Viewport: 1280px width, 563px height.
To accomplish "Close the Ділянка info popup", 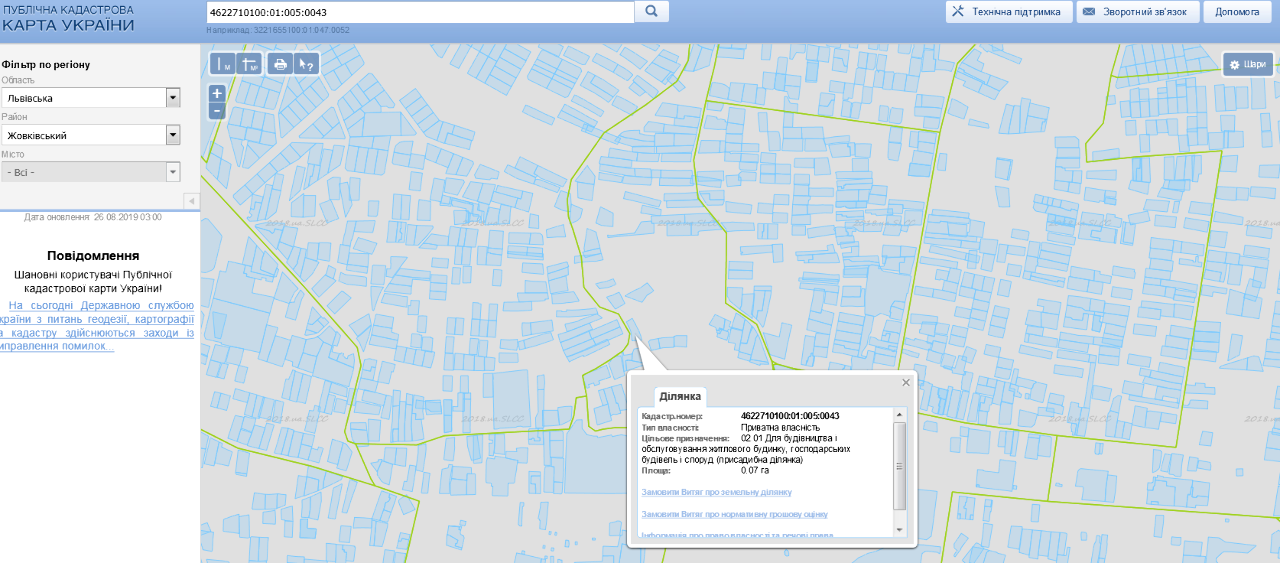I will 906,382.
